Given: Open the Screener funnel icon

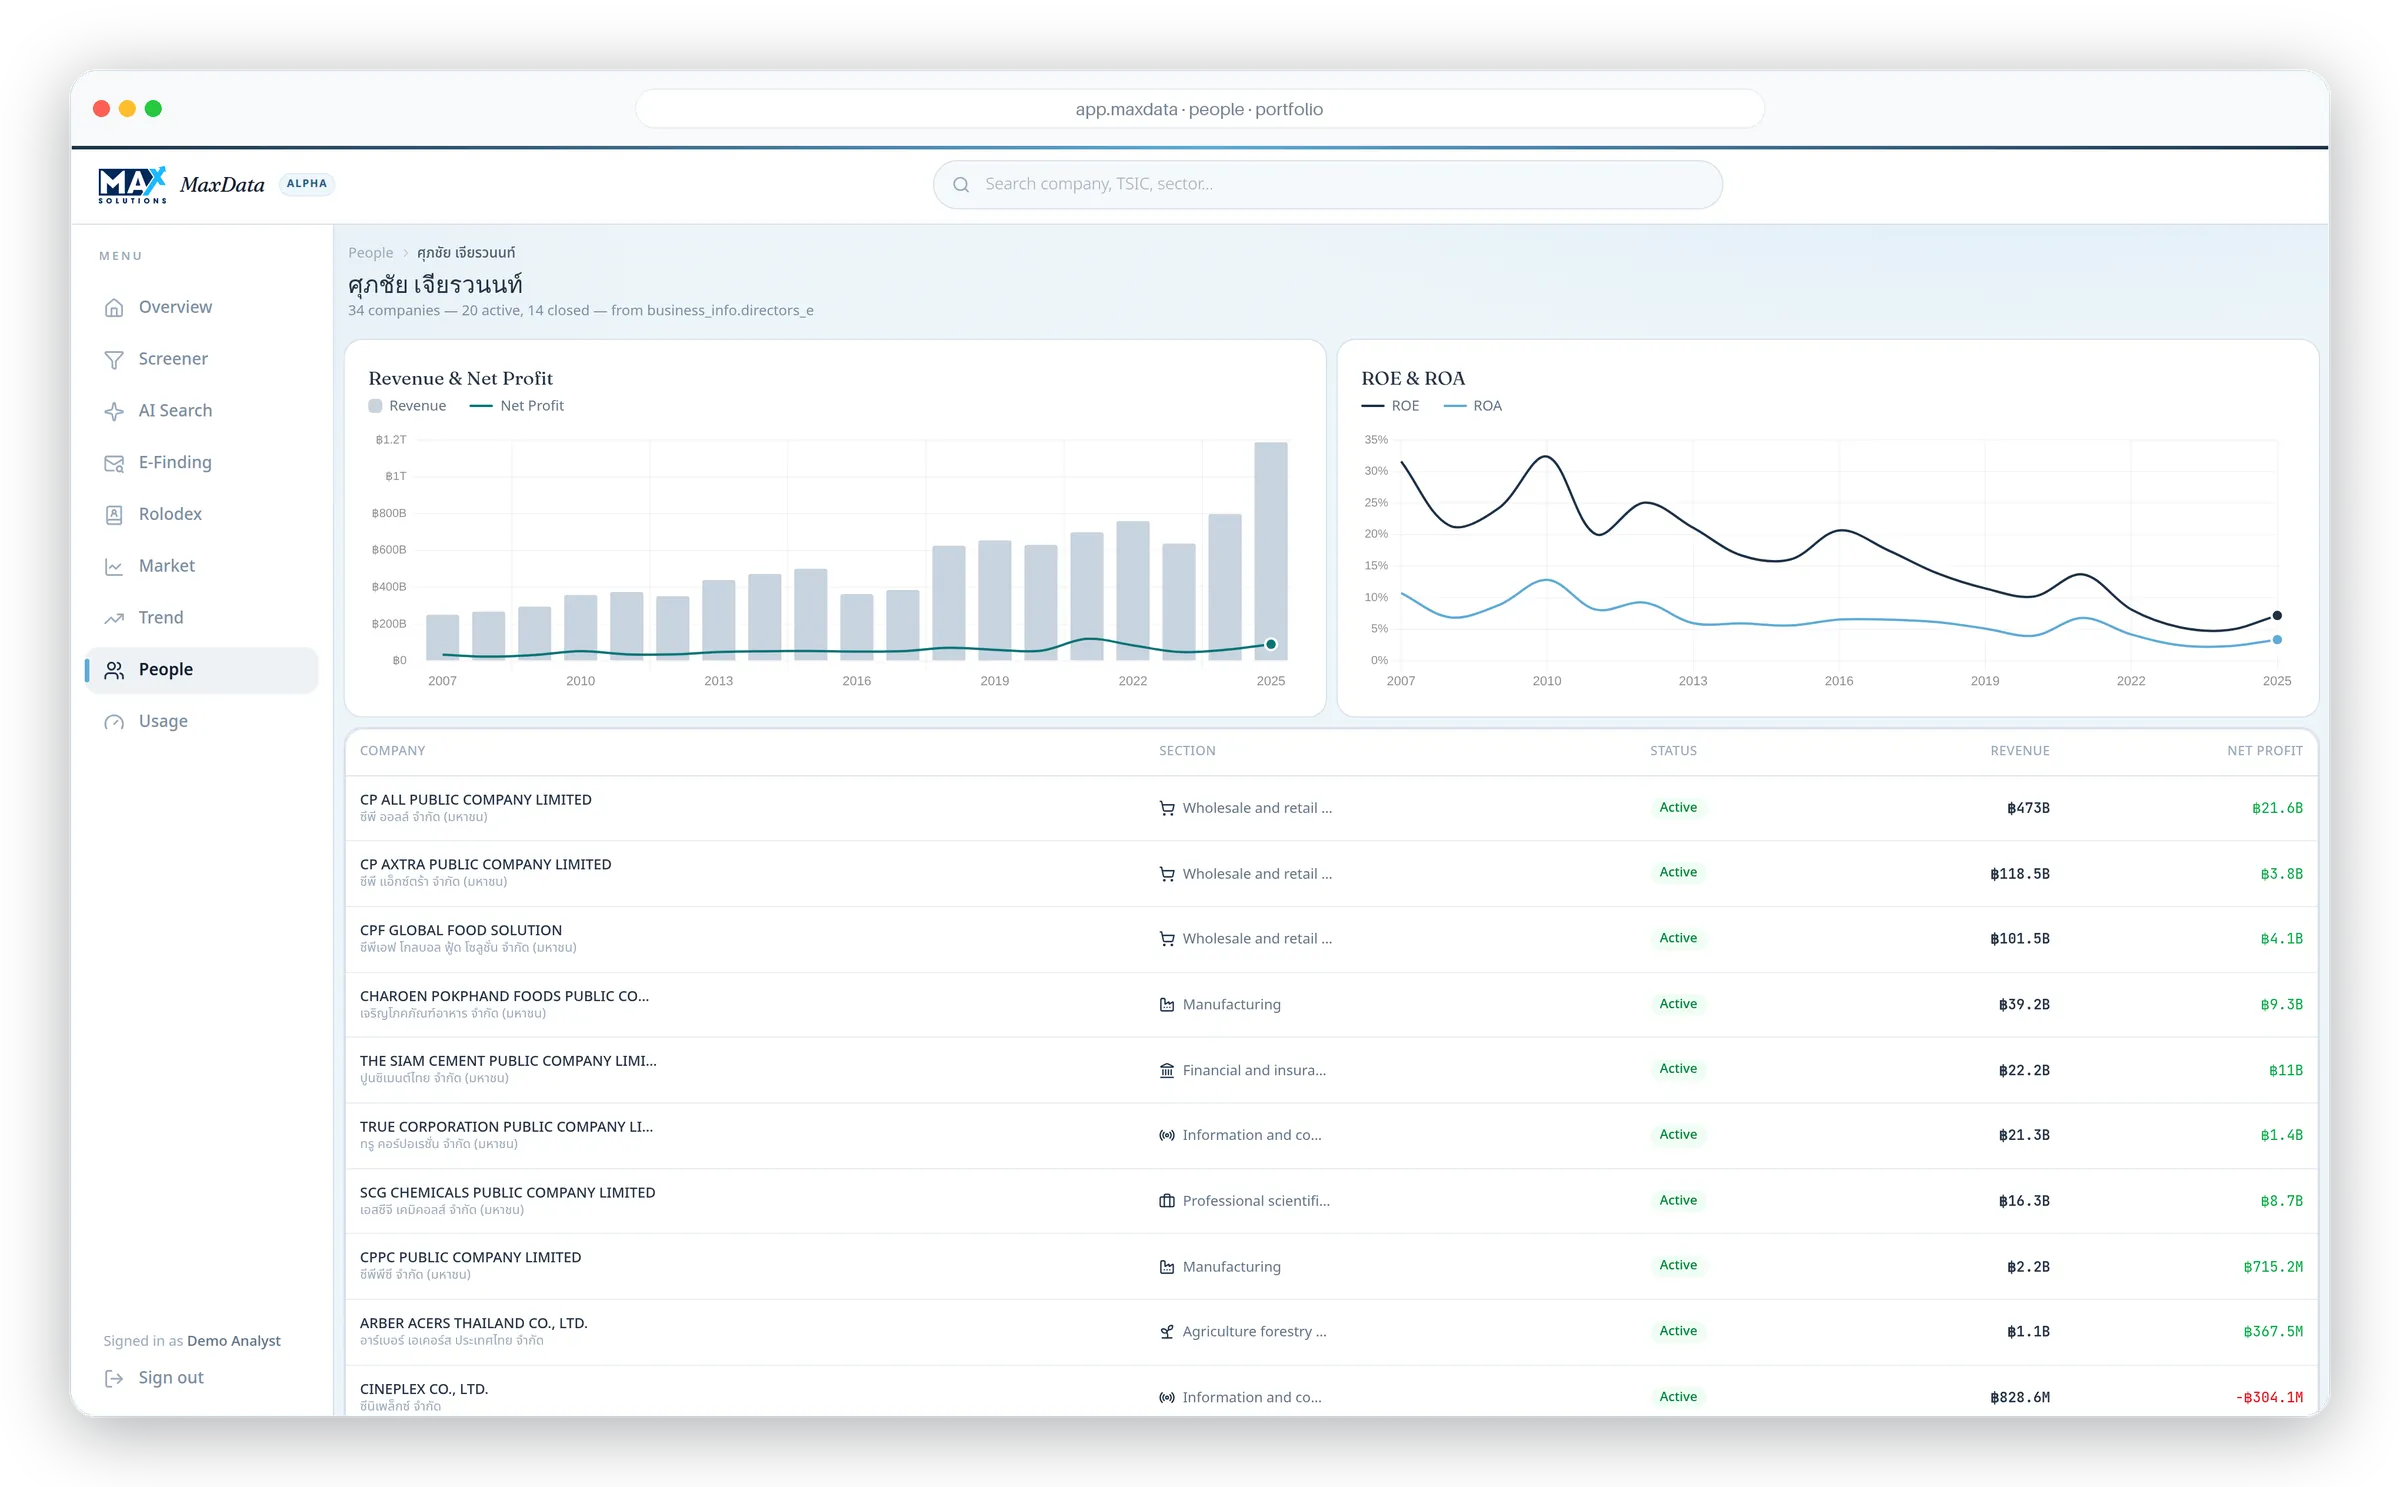Looking at the screenshot, I should (114, 359).
